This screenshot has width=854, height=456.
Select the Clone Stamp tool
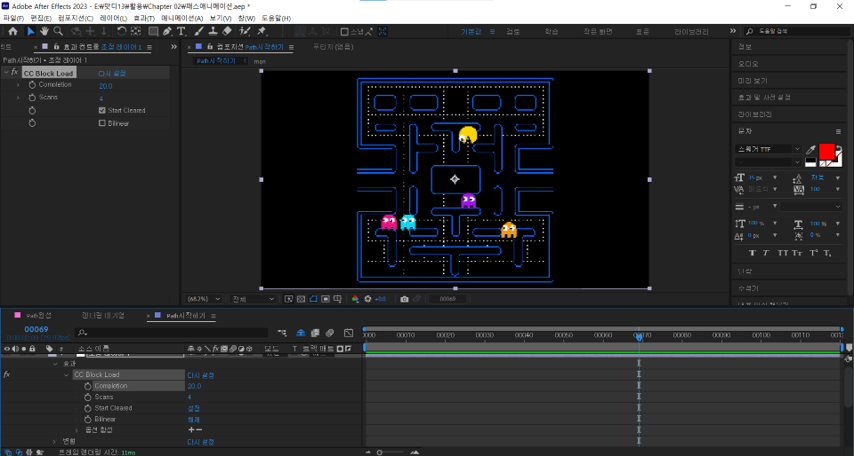tap(214, 32)
